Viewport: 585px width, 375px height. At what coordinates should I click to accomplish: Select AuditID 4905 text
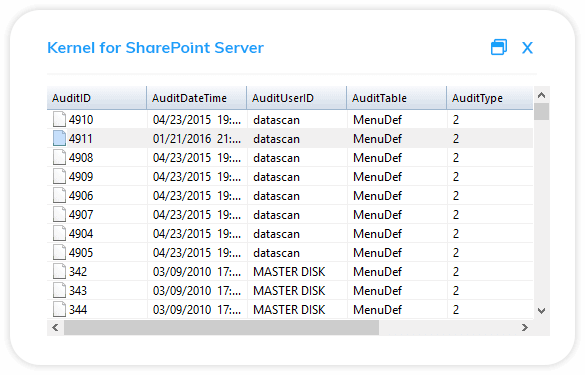[x=81, y=253]
